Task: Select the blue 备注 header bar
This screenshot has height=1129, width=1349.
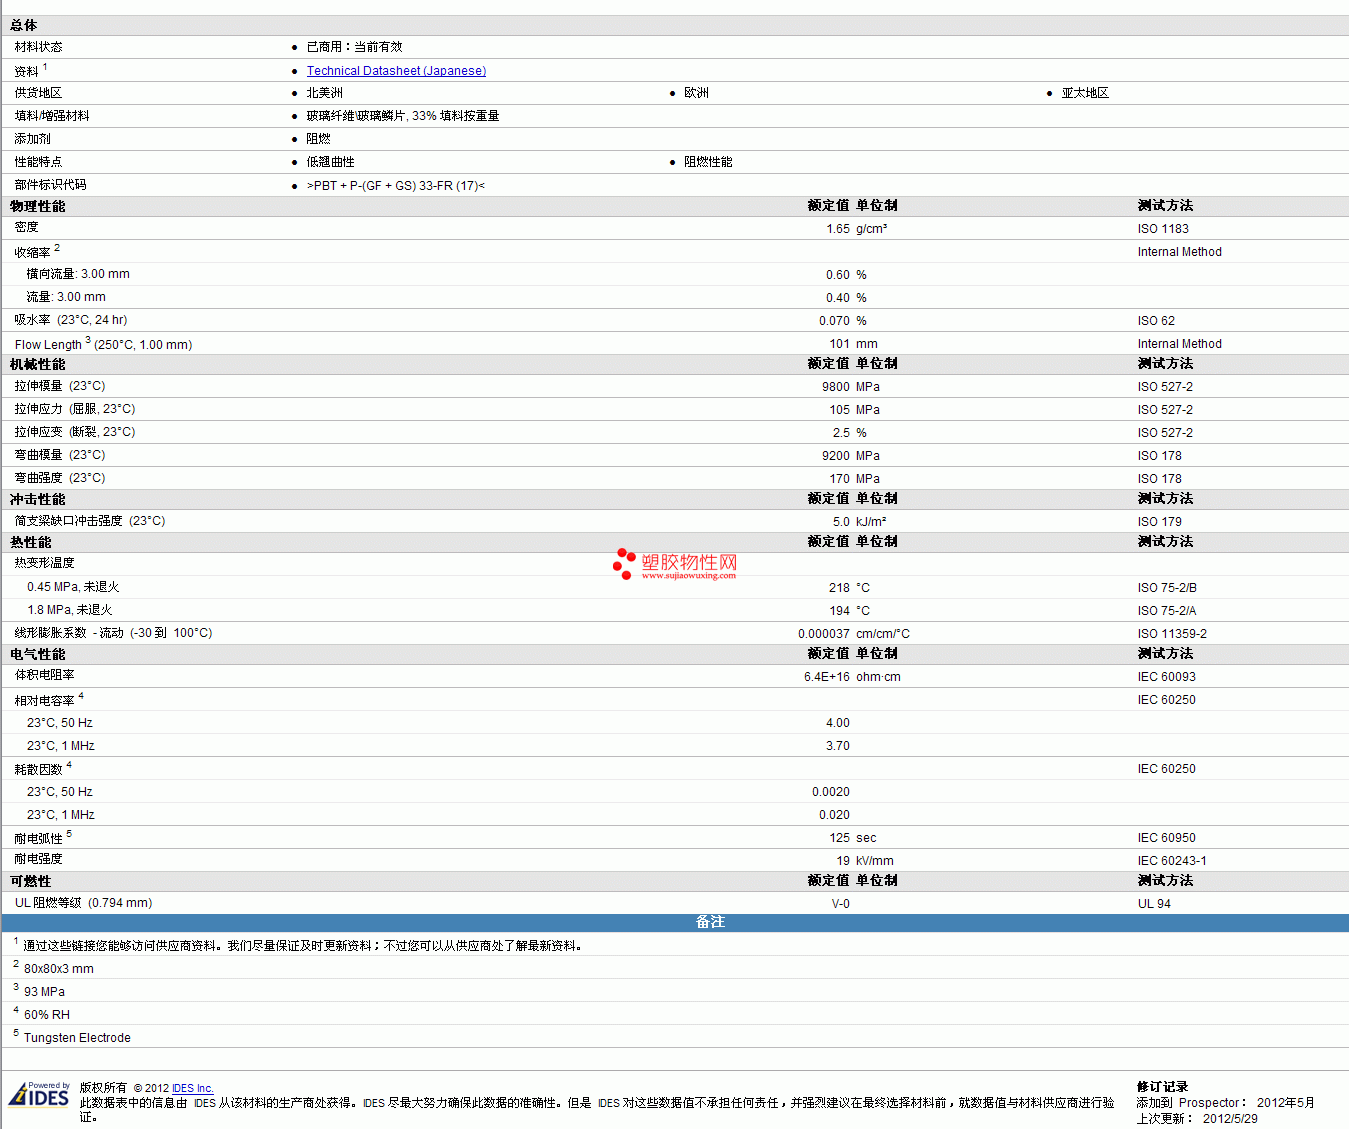Action: [x=710, y=922]
